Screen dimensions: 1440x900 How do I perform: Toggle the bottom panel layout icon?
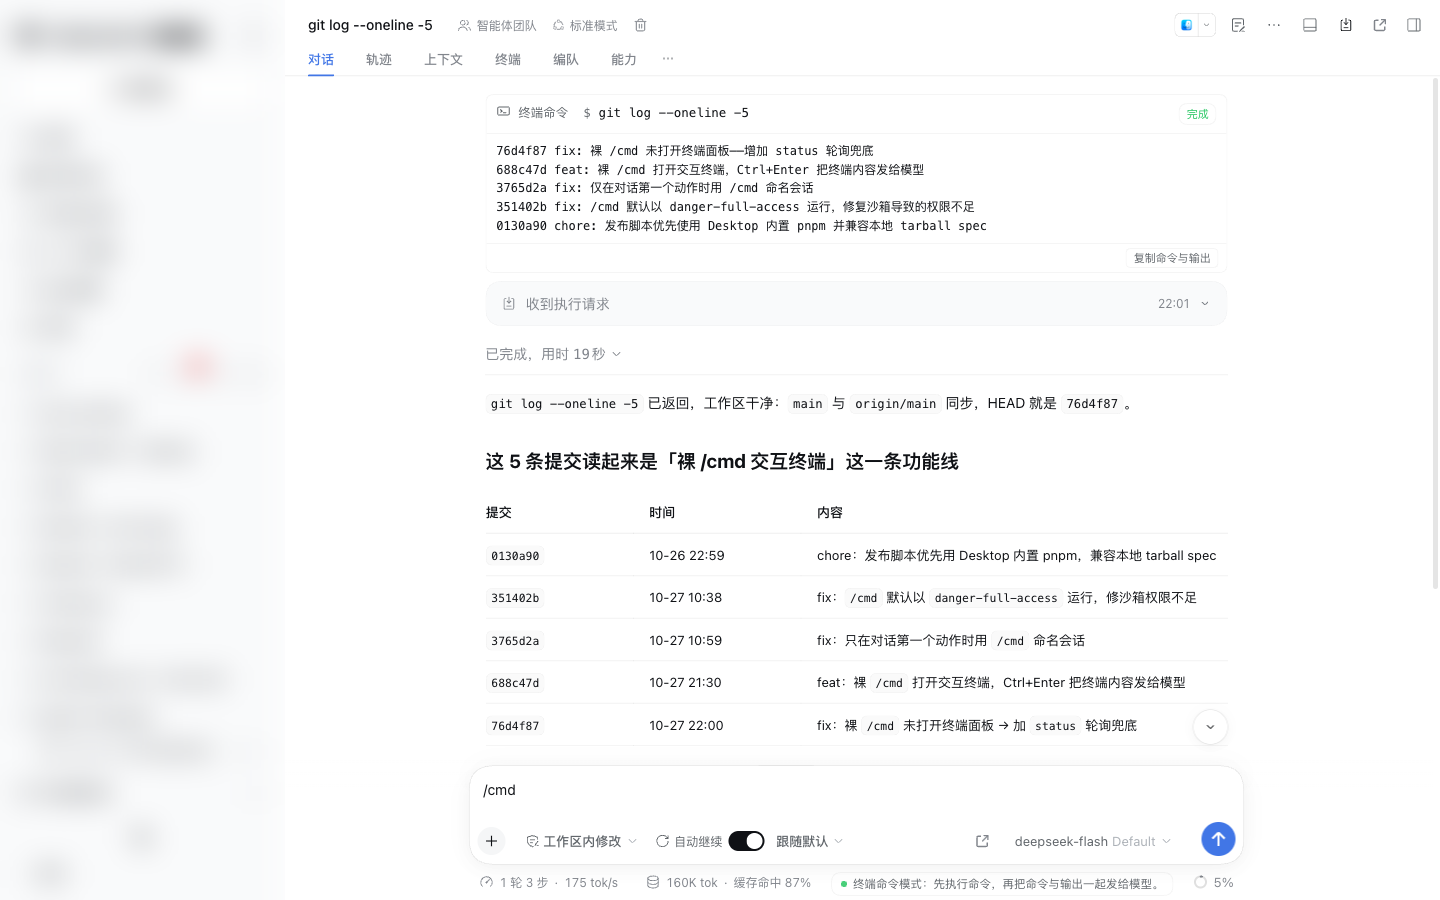pyautogui.click(x=1310, y=25)
